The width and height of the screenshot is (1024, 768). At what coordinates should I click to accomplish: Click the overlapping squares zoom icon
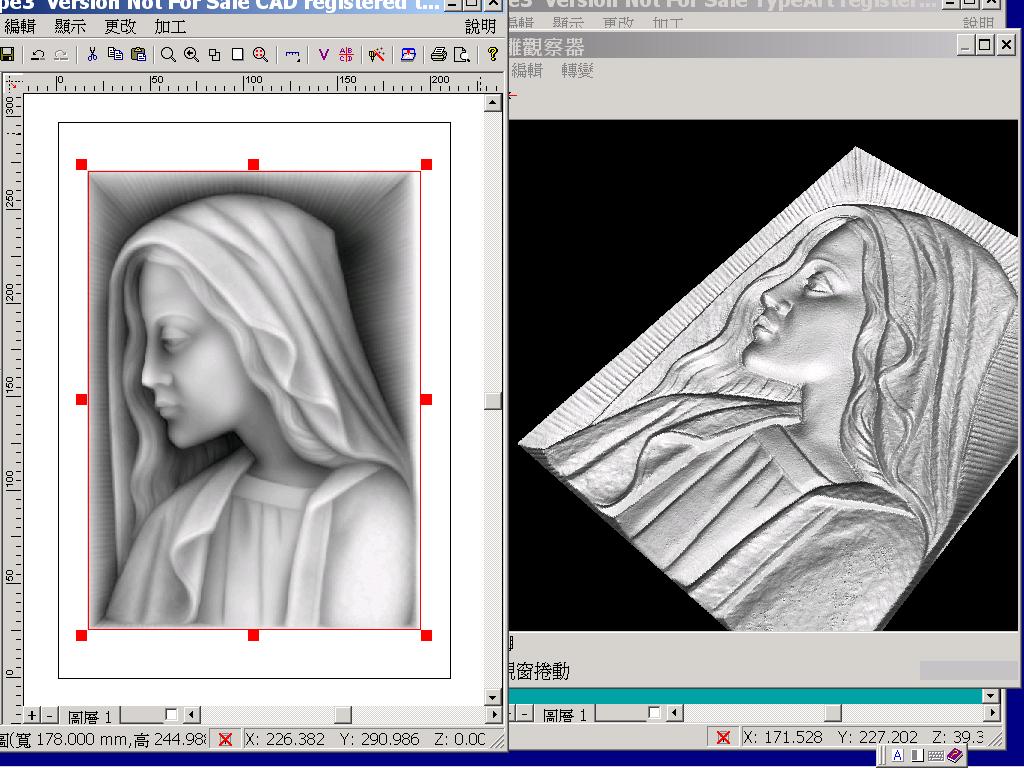coord(214,54)
